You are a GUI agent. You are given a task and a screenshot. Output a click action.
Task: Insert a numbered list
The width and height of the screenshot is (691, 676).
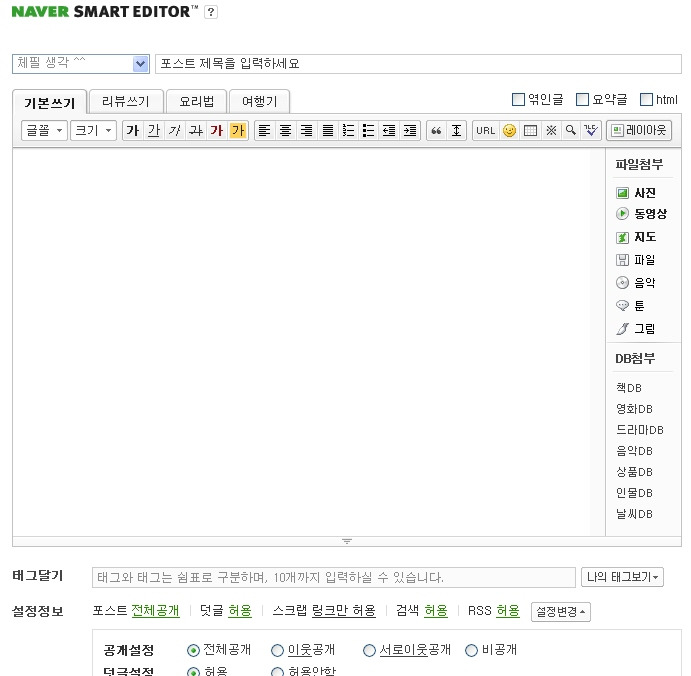[348, 130]
